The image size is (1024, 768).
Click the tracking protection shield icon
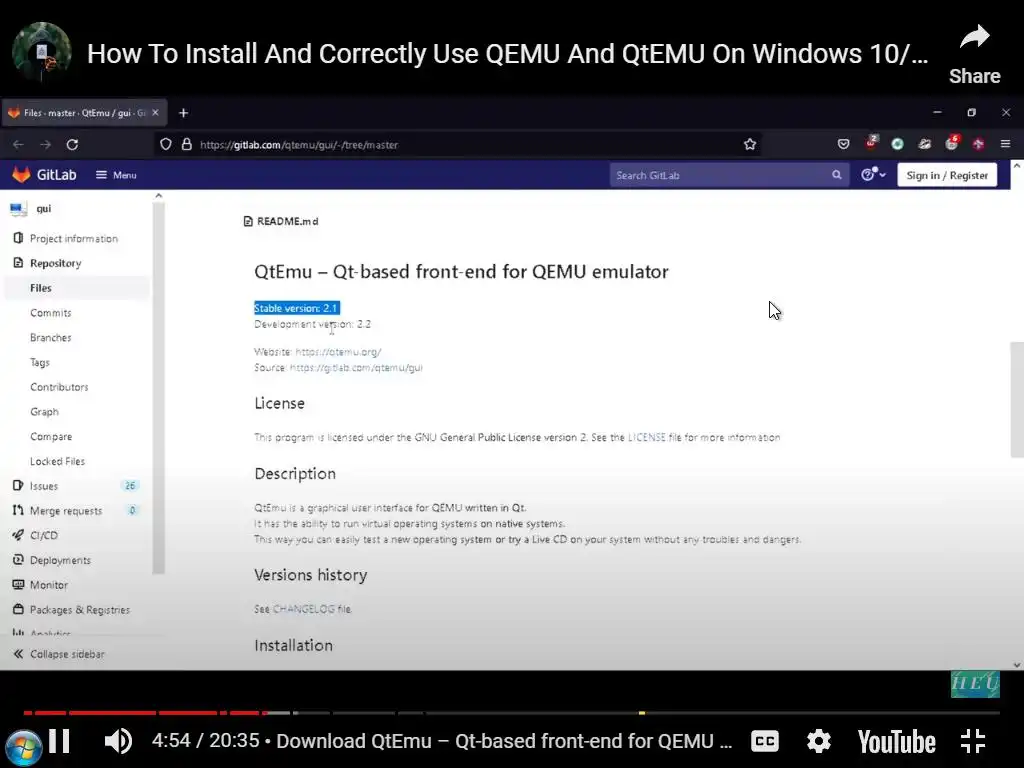click(x=166, y=144)
